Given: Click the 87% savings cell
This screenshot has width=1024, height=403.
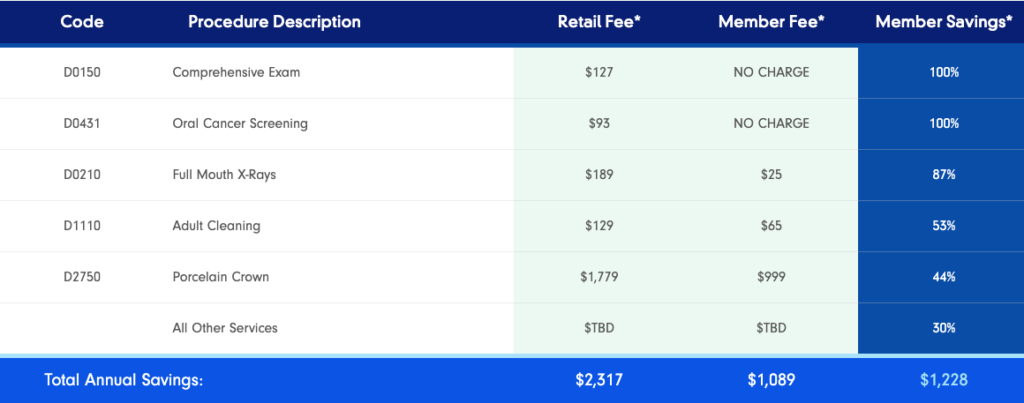Looking at the screenshot, I should (x=944, y=175).
